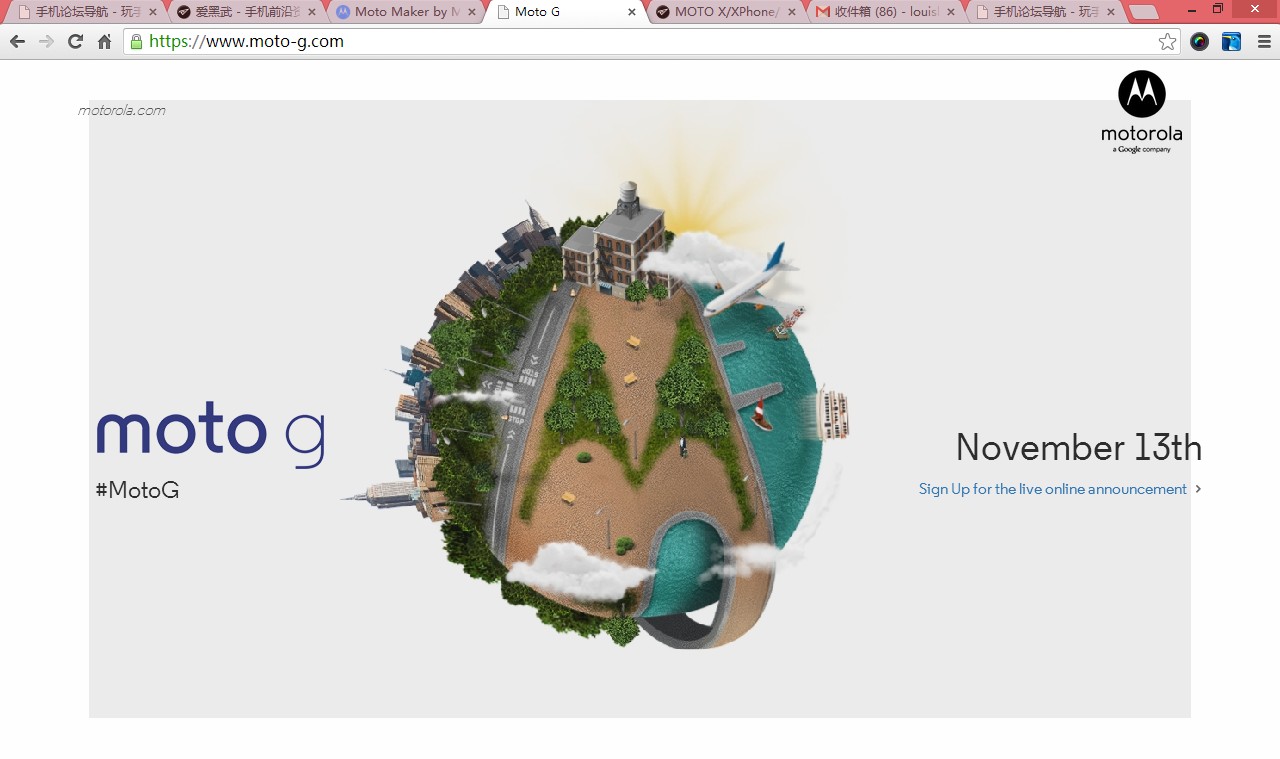Open the round dark extension icon
1280x759 pixels.
pyautogui.click(x=1199, y=42)
